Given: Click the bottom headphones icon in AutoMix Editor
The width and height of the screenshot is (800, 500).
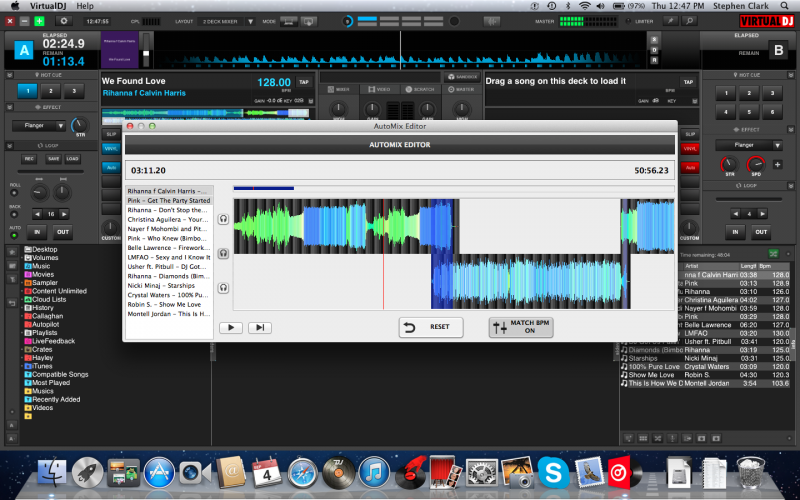Looking at the screenshot, I should tap(223, 288).
